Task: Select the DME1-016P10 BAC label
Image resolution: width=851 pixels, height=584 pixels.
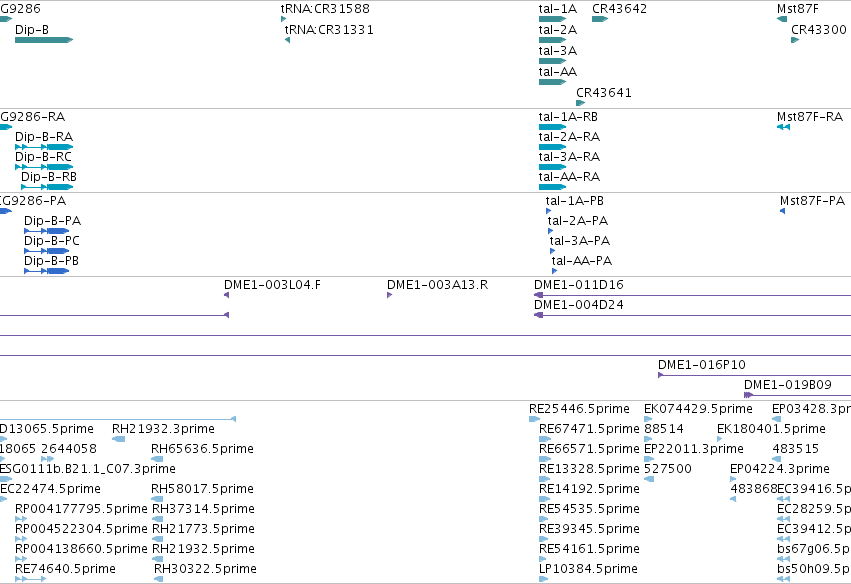Action: (x=702, y=365)
